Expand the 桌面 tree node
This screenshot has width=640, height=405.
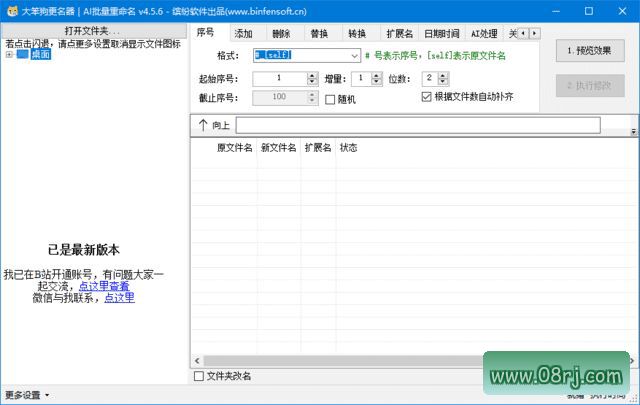pyautogui.click(x=9, y=54)
